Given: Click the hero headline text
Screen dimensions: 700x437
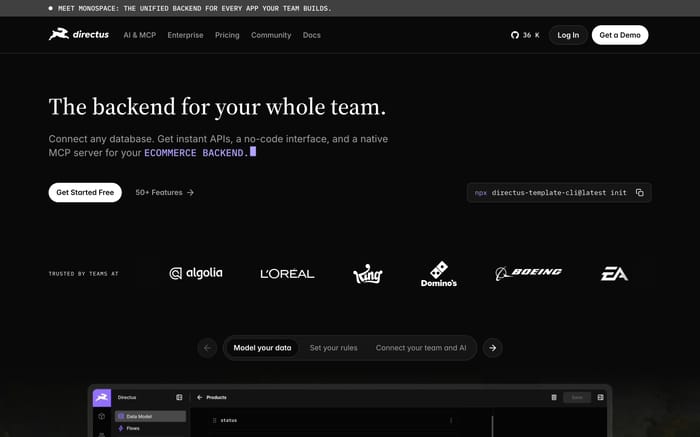Looking at the screenshot, I should (x=217, y=107).
